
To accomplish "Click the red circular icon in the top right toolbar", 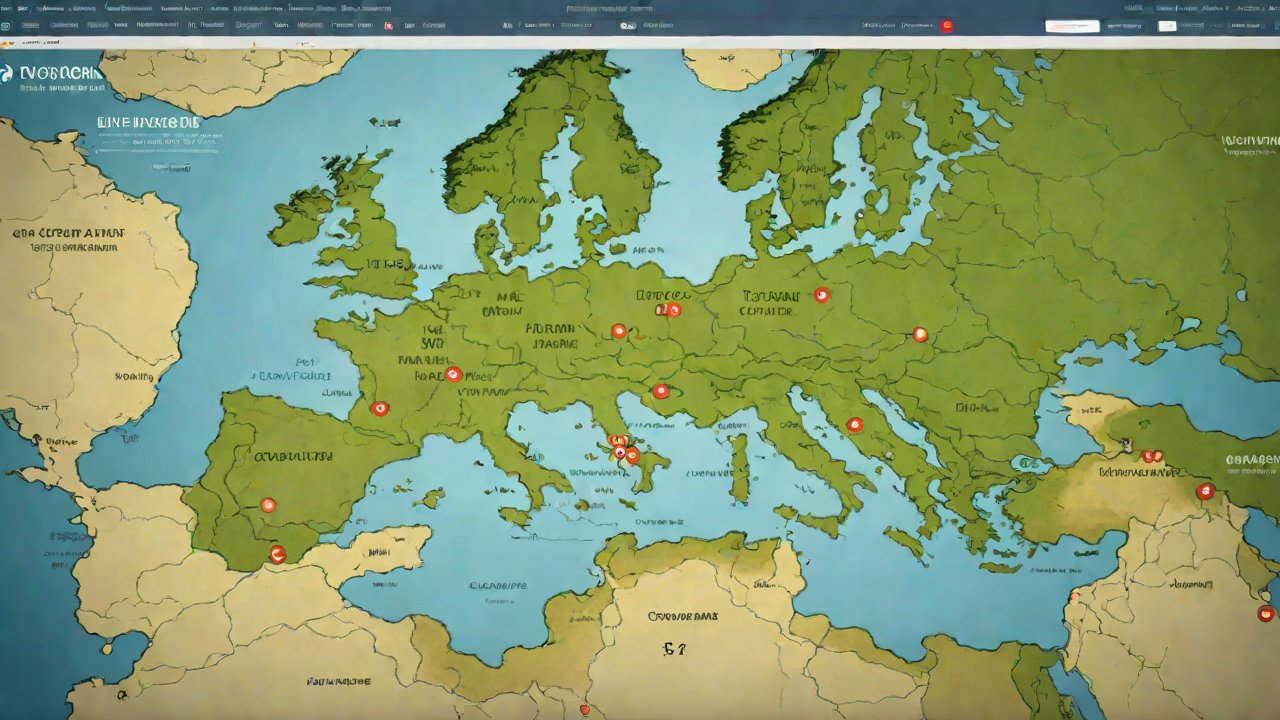I will tap(946, 26).
